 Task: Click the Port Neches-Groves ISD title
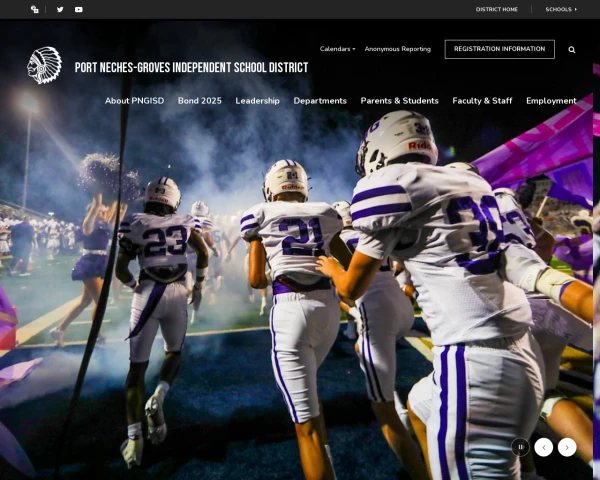[191, 67]
